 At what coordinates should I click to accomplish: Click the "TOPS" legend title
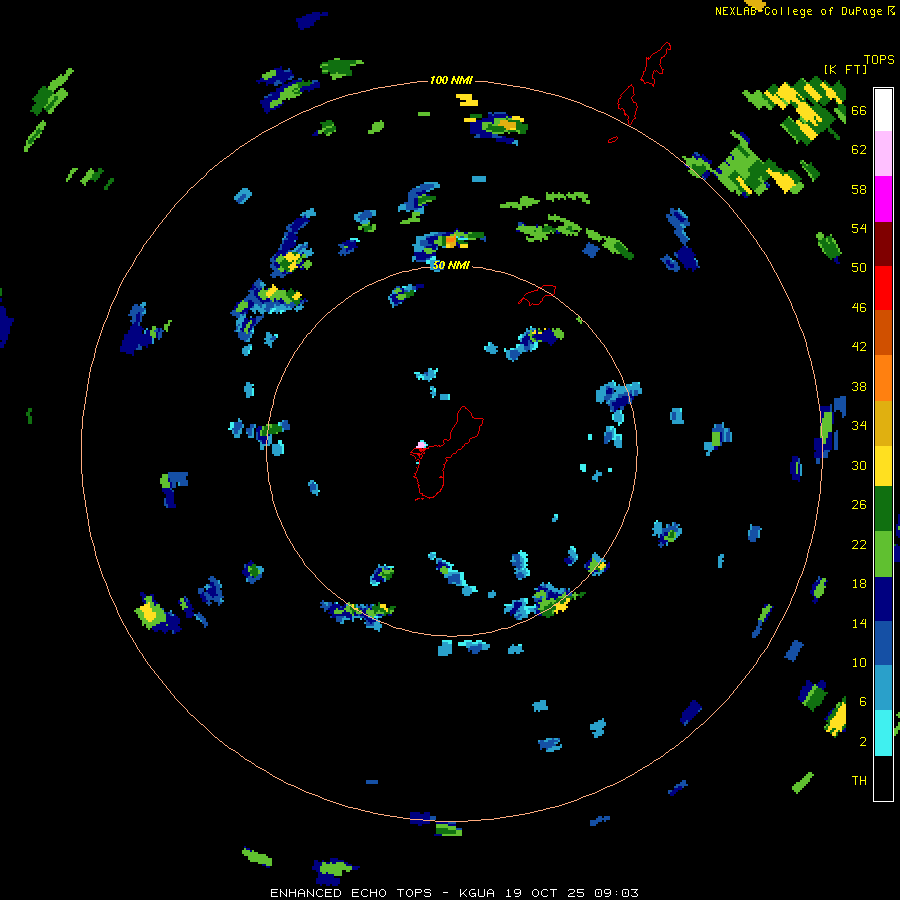click(879, 59)
